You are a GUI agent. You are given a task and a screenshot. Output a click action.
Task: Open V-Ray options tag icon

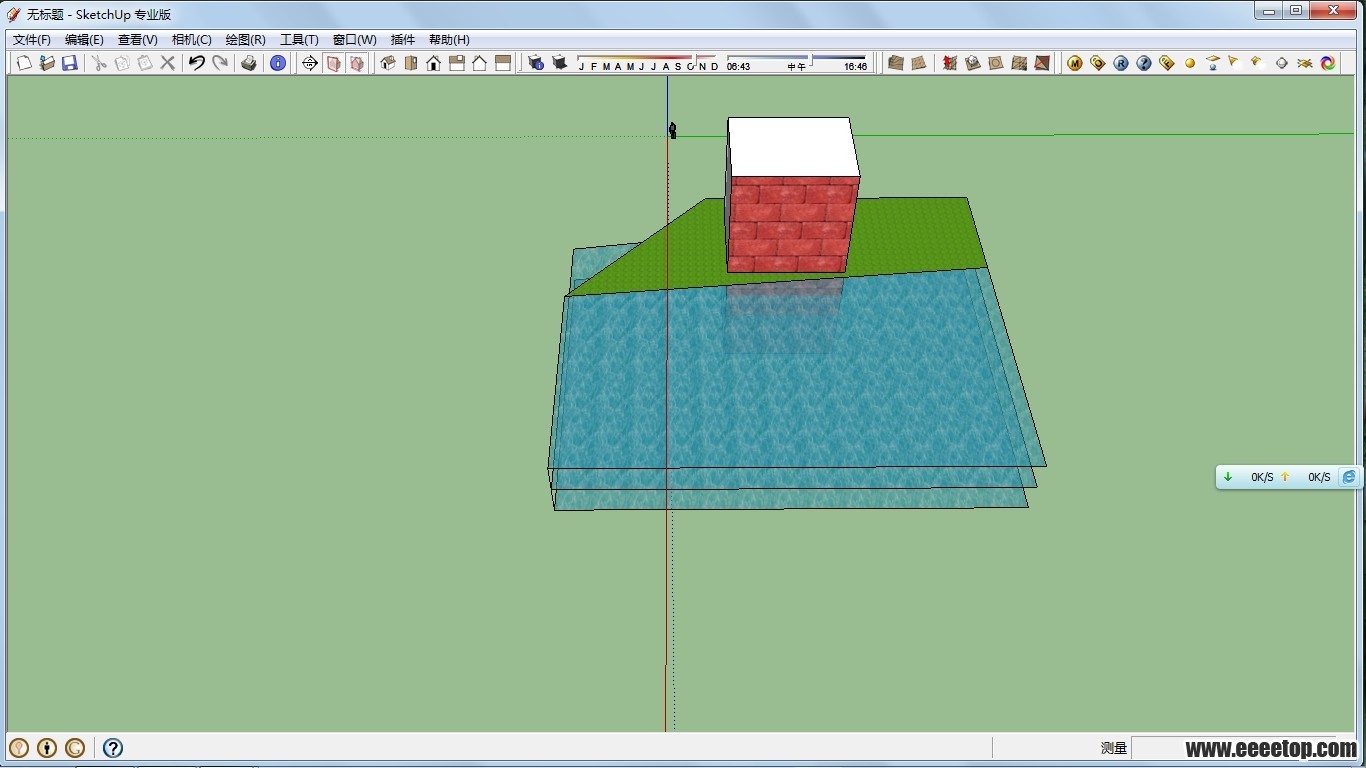pyautogui.click(x=1098, y=63)
